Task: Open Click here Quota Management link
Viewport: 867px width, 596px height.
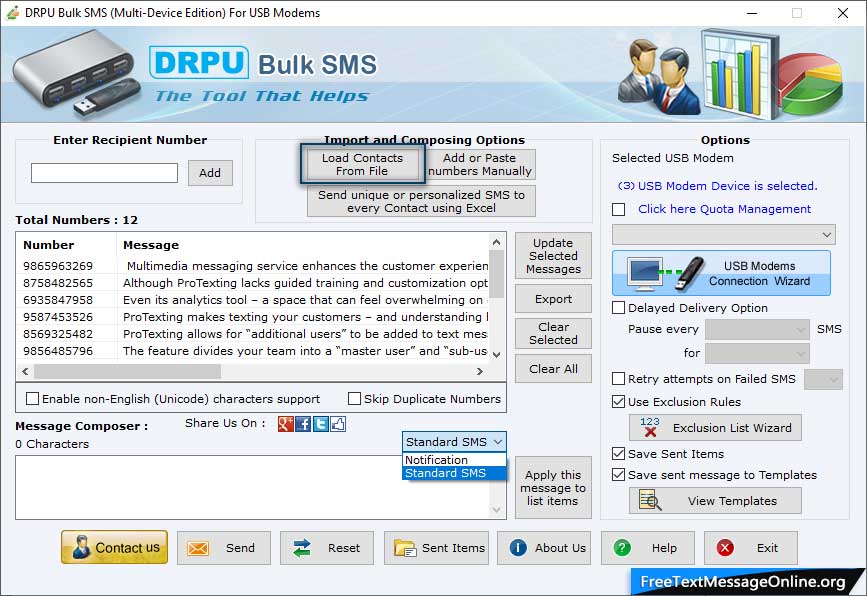Action: click(724, 209)
